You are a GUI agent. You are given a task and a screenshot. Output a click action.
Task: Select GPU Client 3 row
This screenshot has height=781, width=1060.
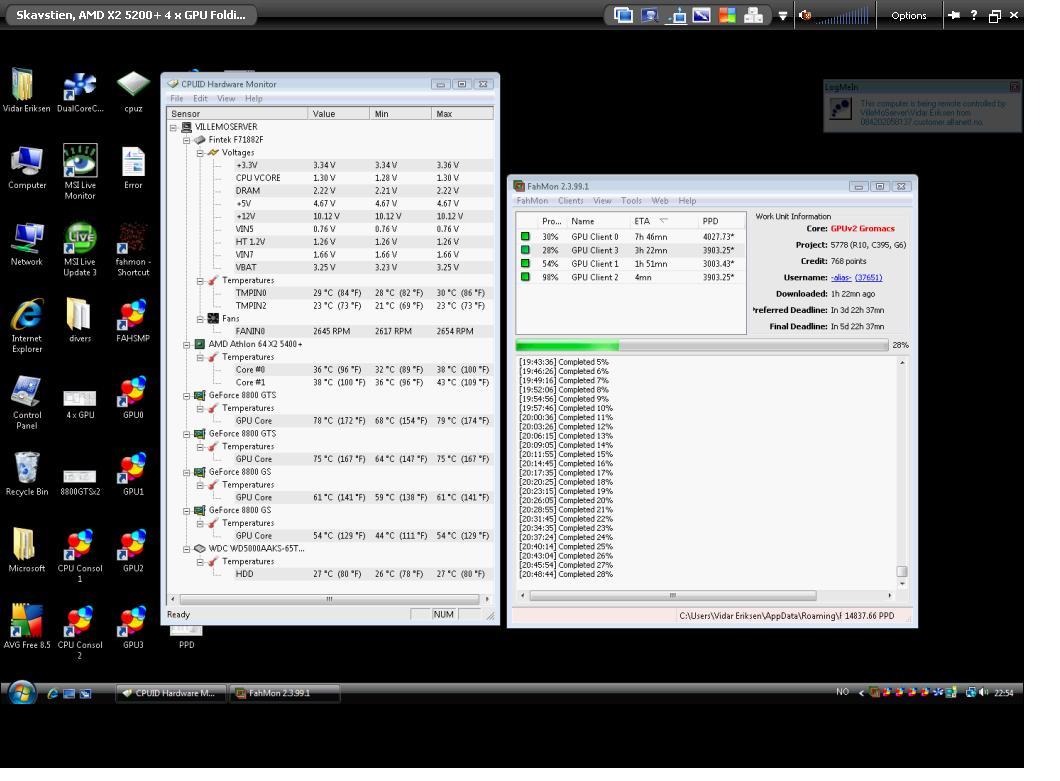click(630, 251)
